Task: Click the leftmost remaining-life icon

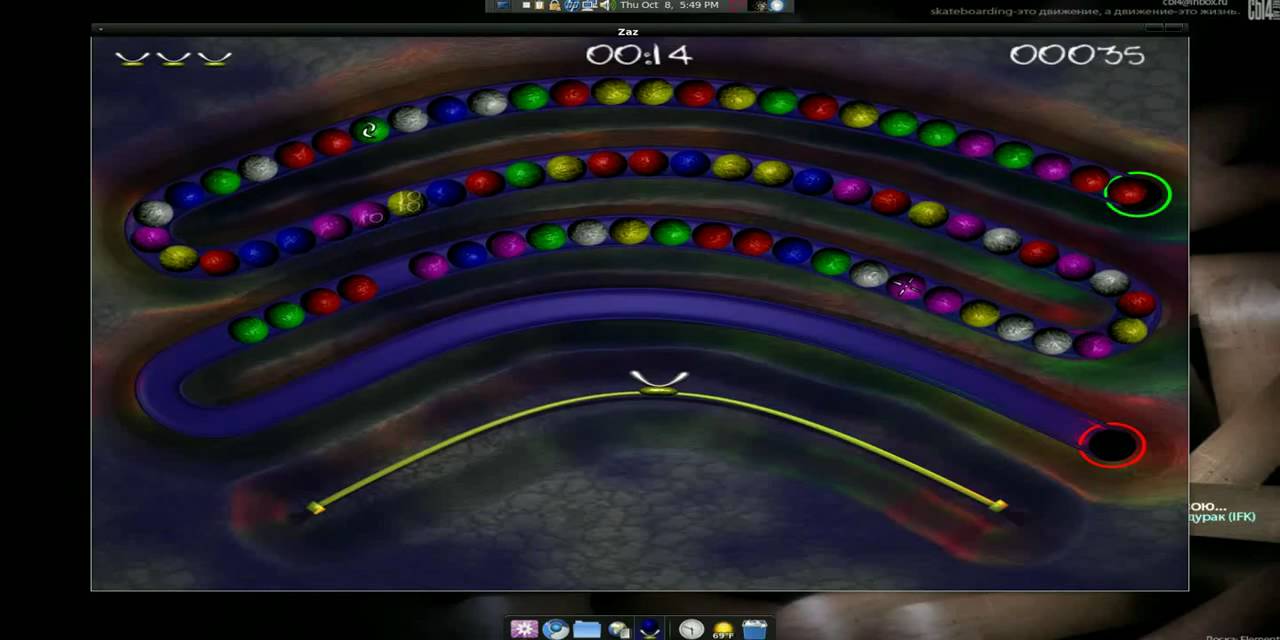Action: tap(131, 59)
